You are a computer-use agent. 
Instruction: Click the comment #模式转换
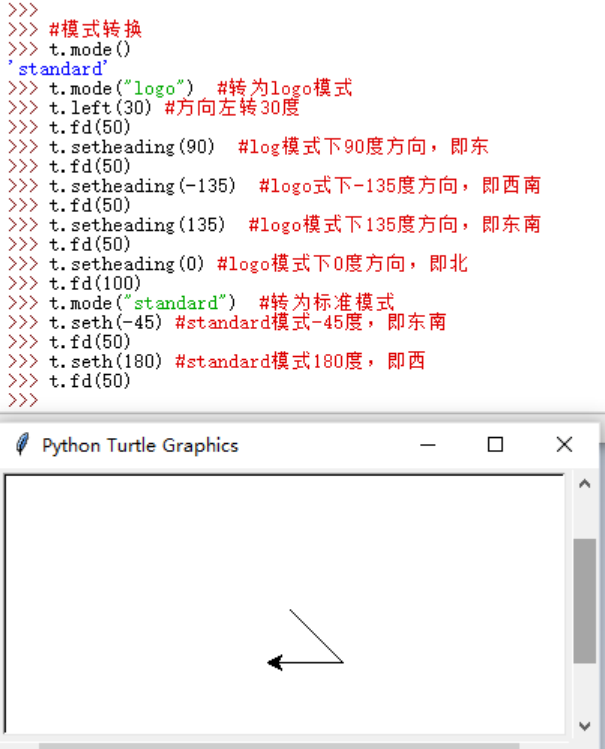[96, 30]
